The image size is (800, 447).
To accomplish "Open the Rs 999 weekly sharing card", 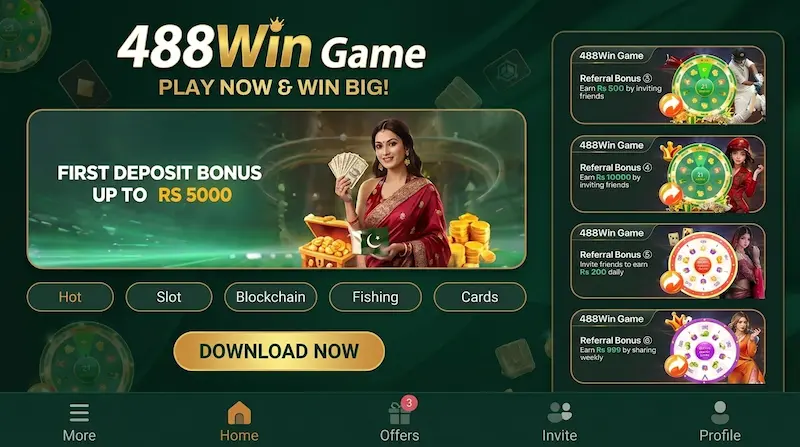I will tap(668, 346).
